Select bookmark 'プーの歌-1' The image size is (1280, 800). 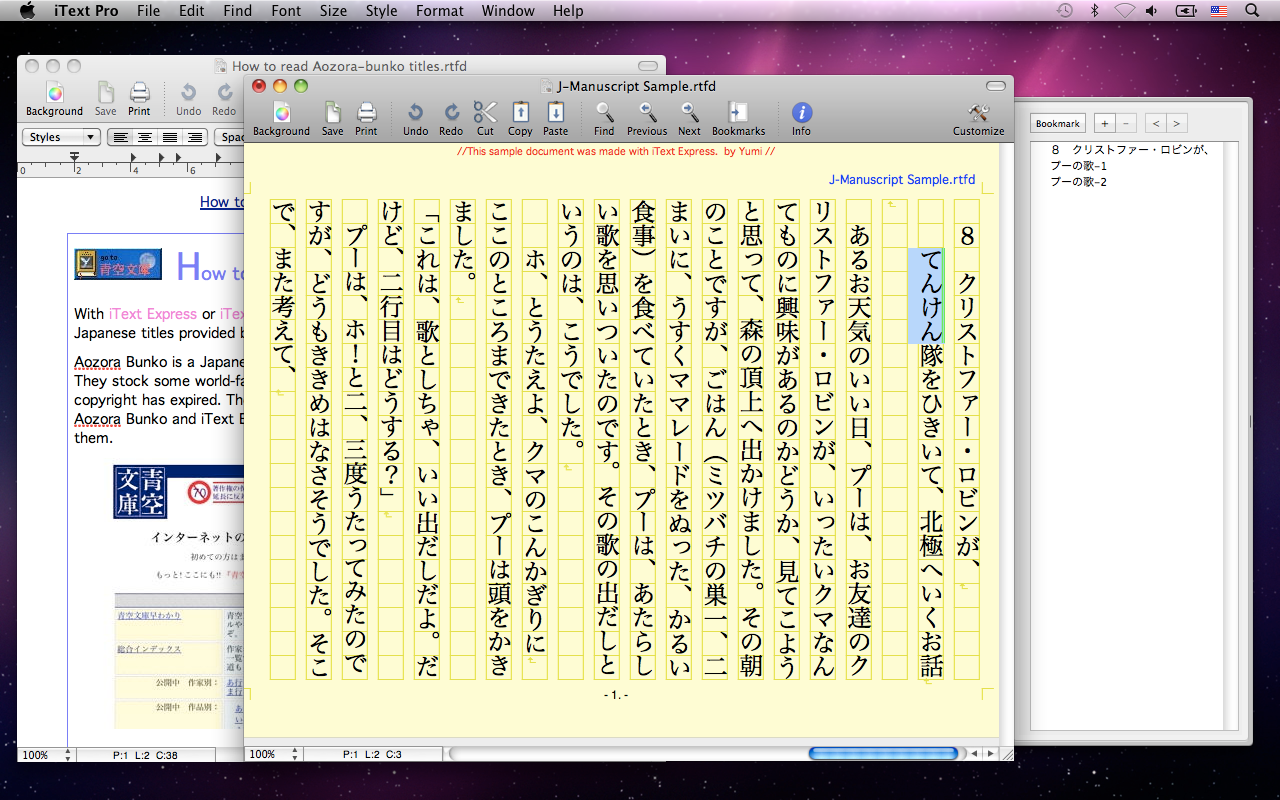[x=1079, y=166]
